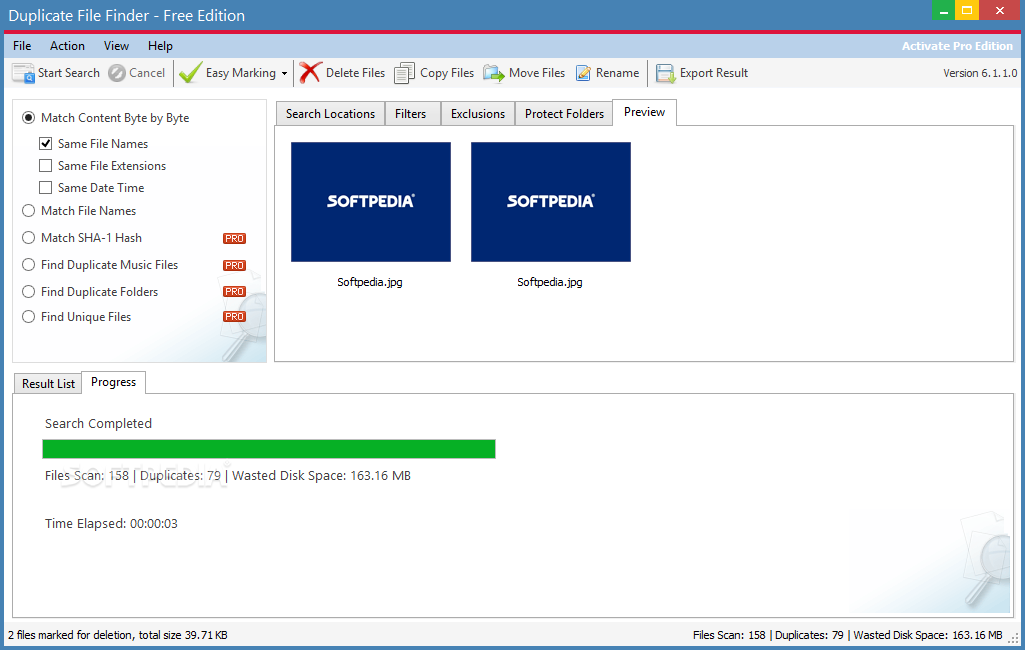Open the Action menu
The width and height of the screenshot is (1025, 650).
(67, 46)
